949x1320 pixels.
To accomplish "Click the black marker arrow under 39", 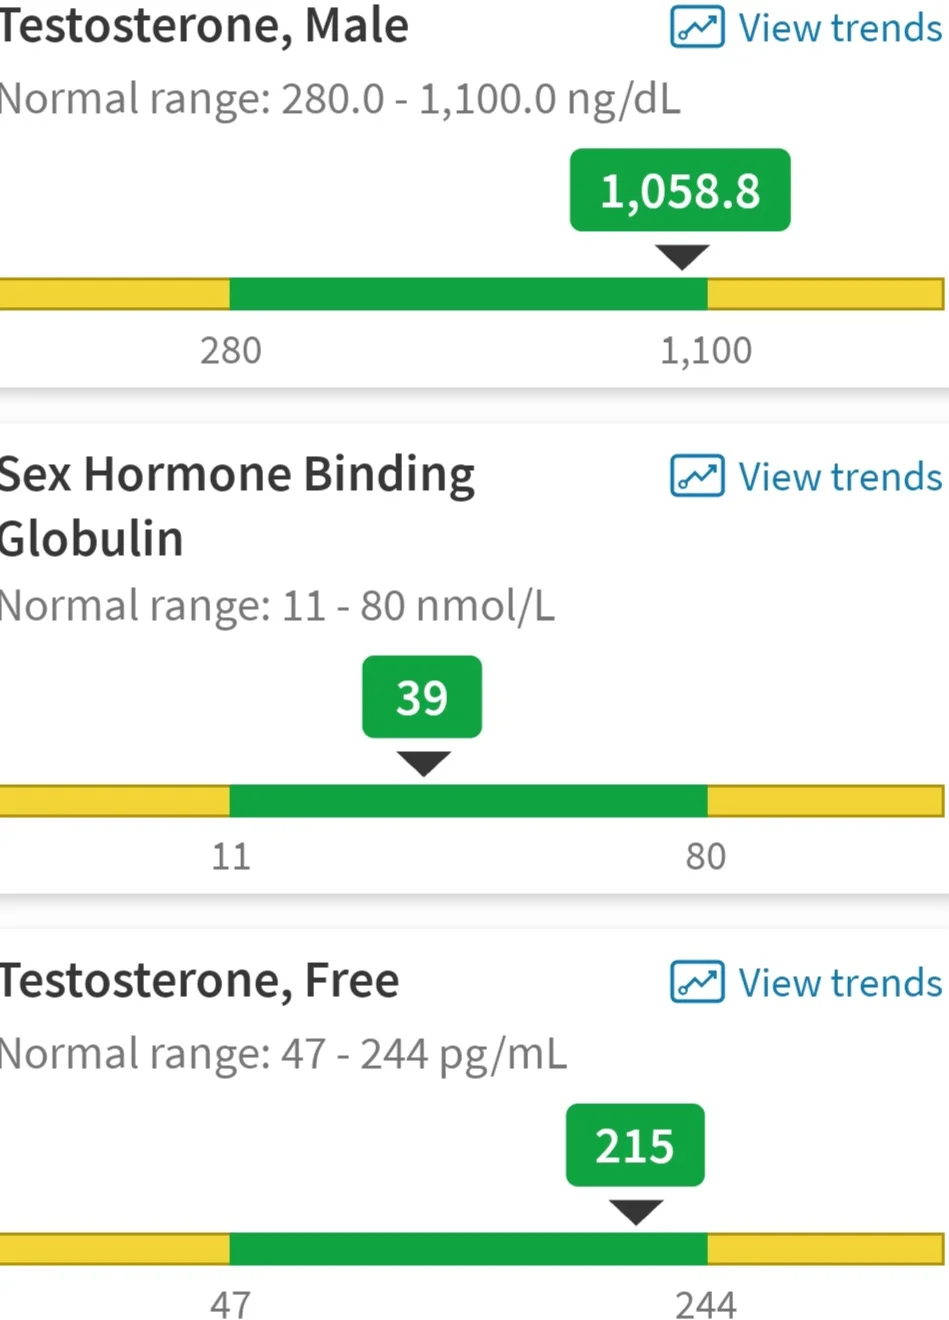I will click(x=423, y=764).
